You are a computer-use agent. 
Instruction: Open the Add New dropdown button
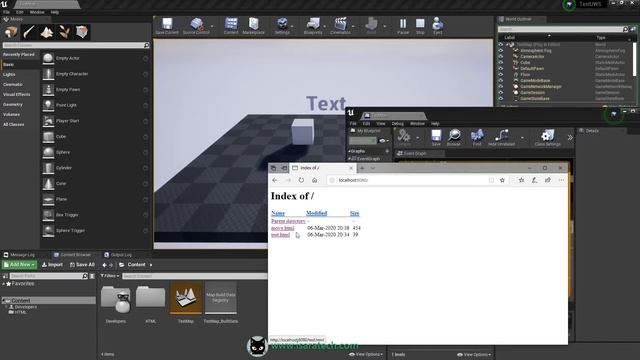tap(19, 264)
